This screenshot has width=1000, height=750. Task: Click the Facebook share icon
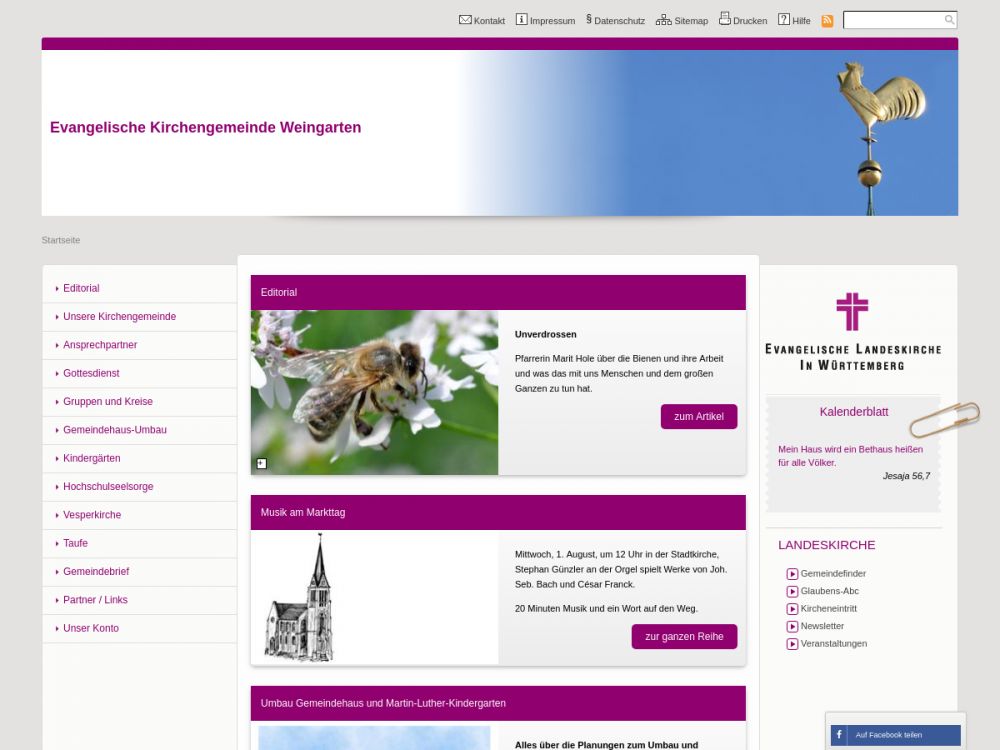click(839, 735)
